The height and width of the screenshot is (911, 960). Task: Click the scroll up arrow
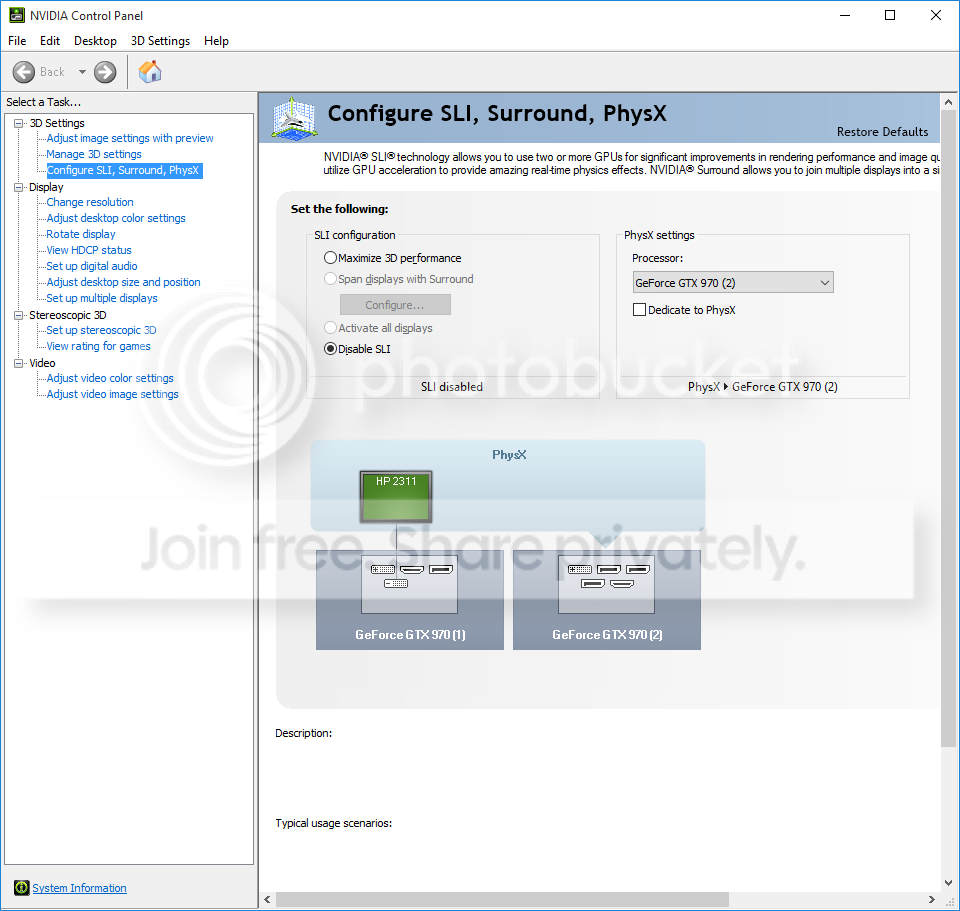[948, 102]
